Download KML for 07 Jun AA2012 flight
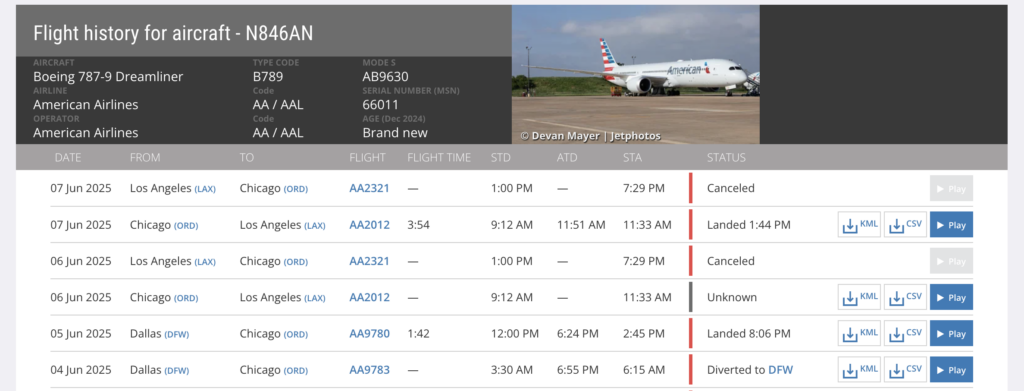 tap(859, 225)
